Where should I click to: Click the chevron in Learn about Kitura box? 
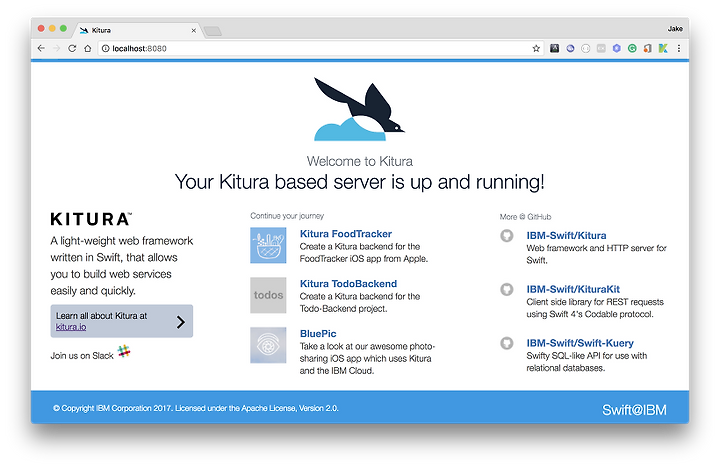181,322
